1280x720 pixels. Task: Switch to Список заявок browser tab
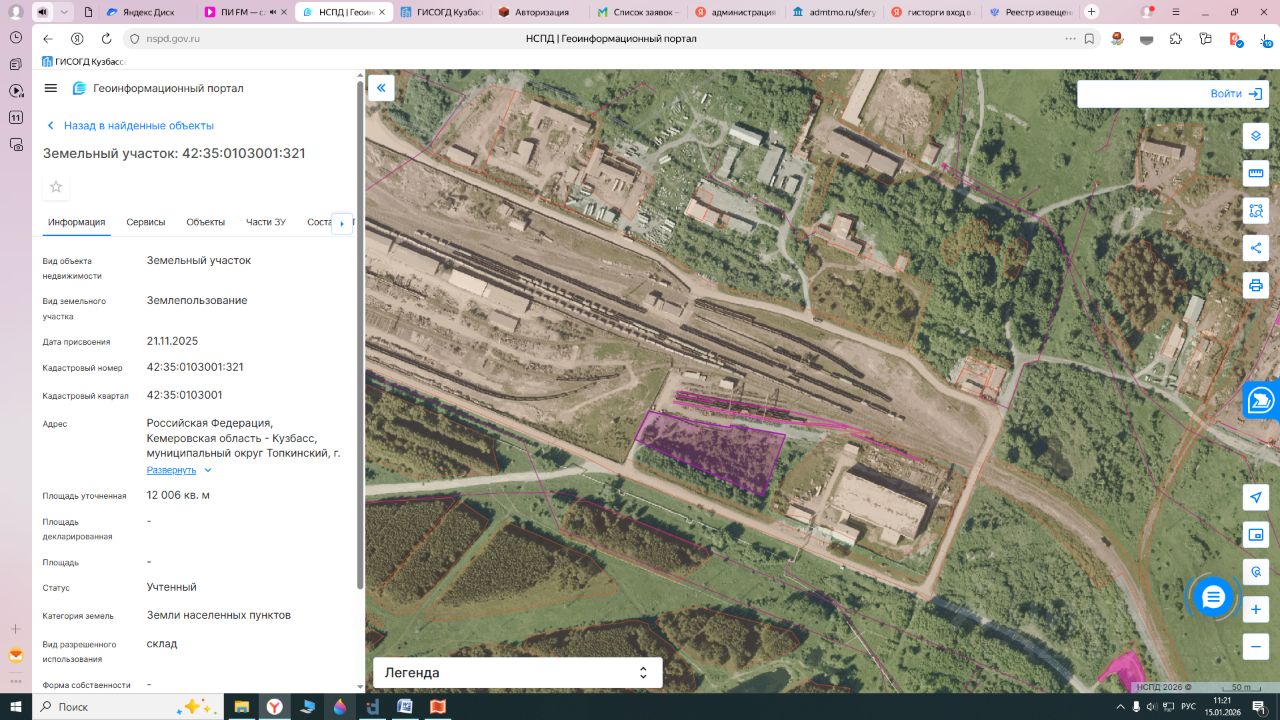tap(637, 12)
